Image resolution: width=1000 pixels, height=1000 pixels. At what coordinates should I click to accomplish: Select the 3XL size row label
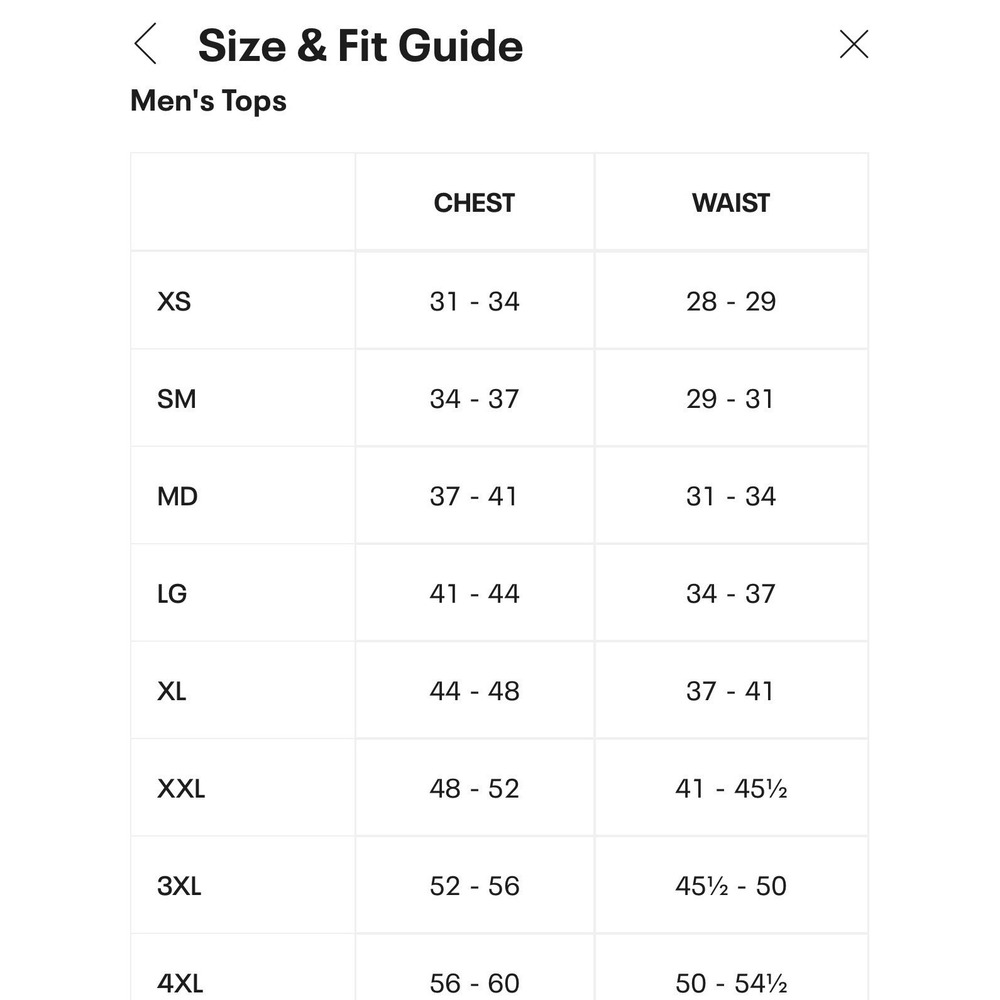pyautogui.click(x=179, y=886)
